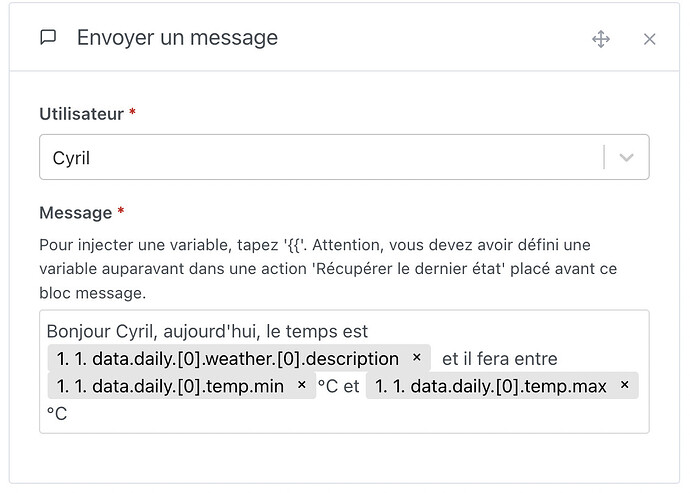Click the move handle arrows icon
Viewport: 690px width, 493px height.
click(x=601, y=39)
